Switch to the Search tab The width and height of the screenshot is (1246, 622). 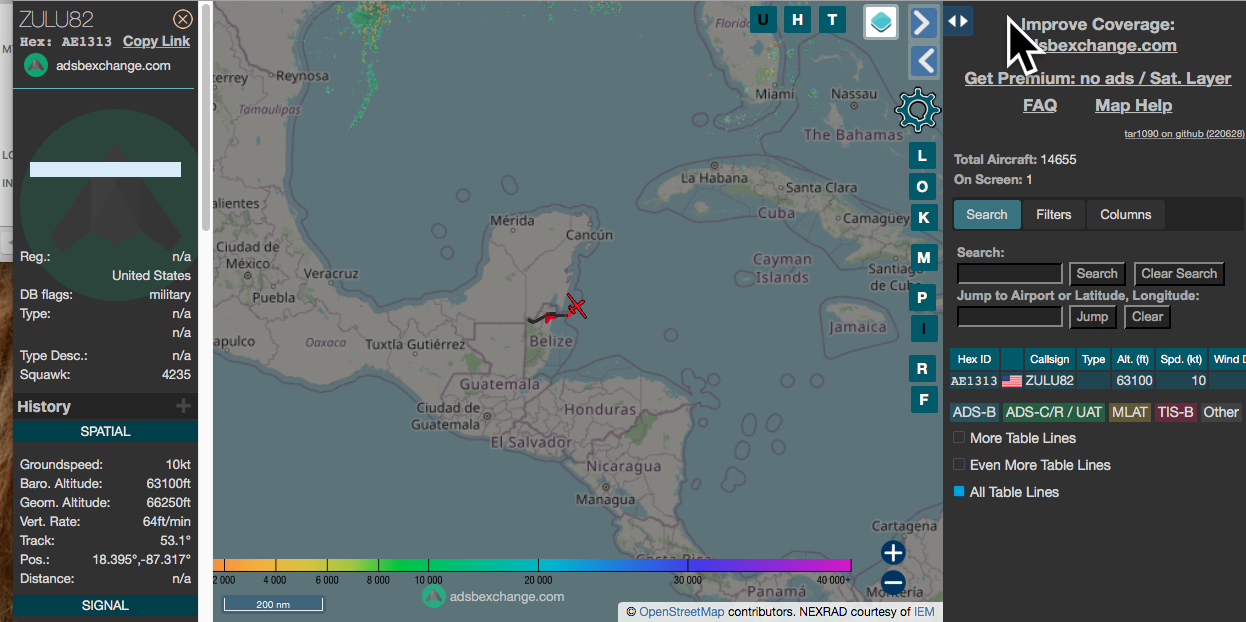(987, 214)
